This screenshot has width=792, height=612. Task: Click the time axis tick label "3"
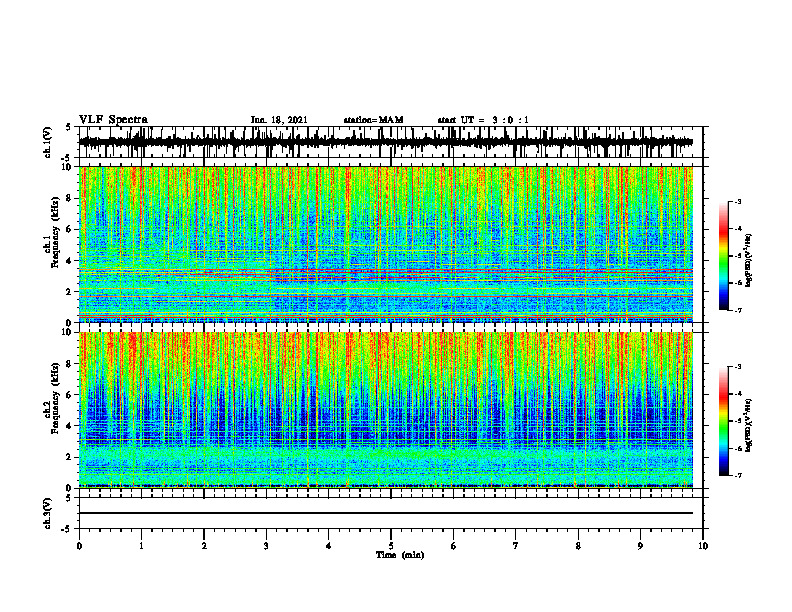click(266, 546)
